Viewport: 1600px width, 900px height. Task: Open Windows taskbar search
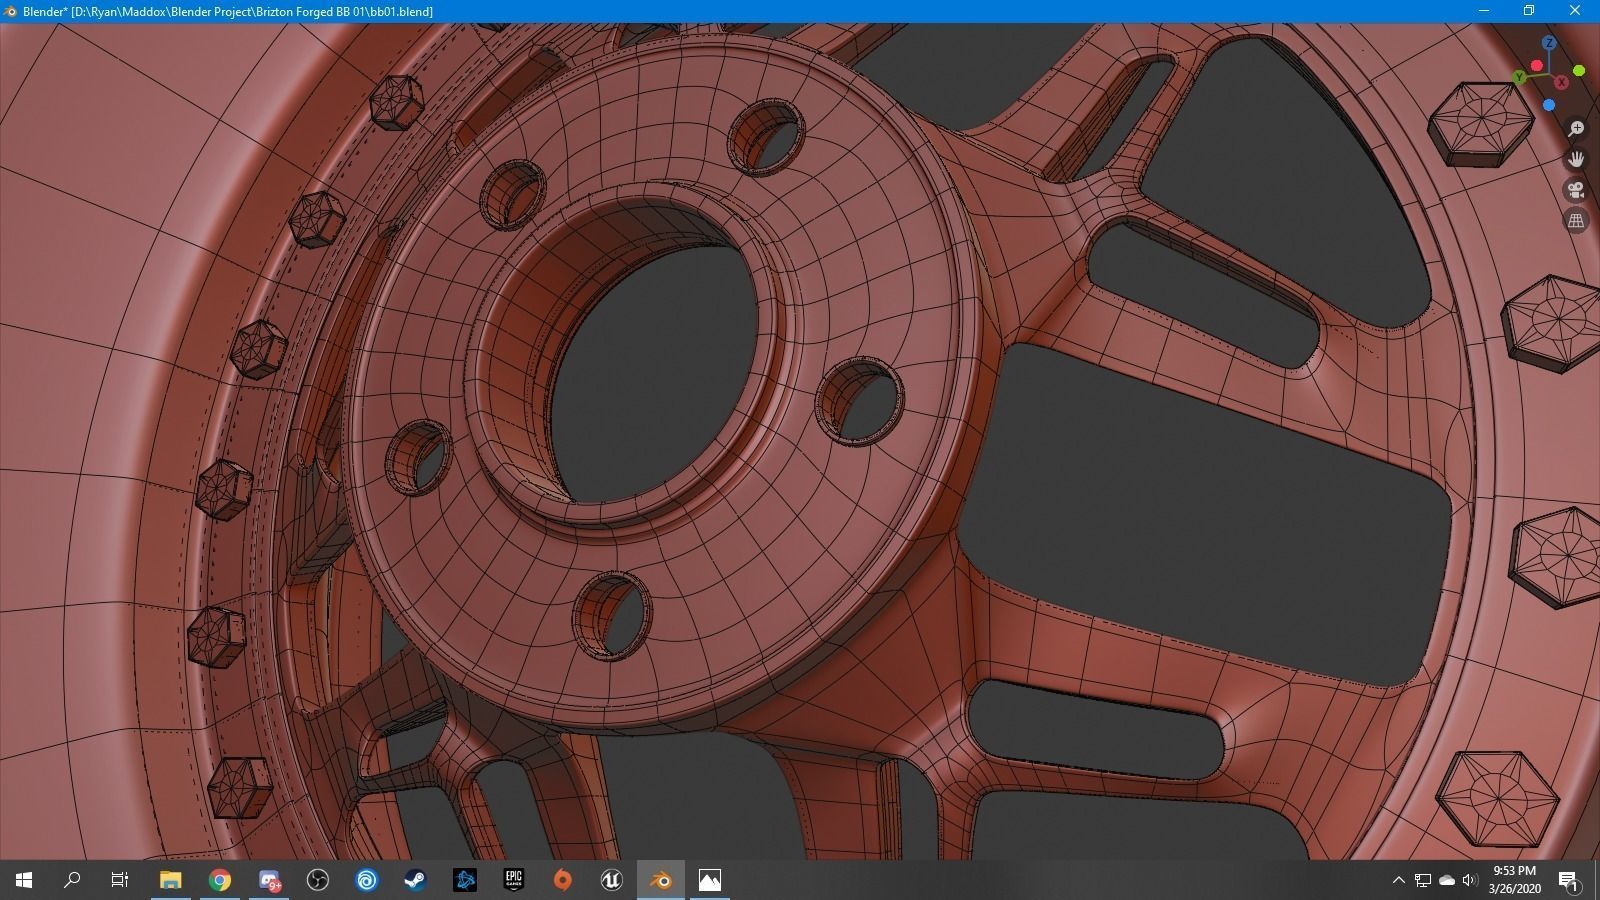pyautogui.click(x=72, y=880)
